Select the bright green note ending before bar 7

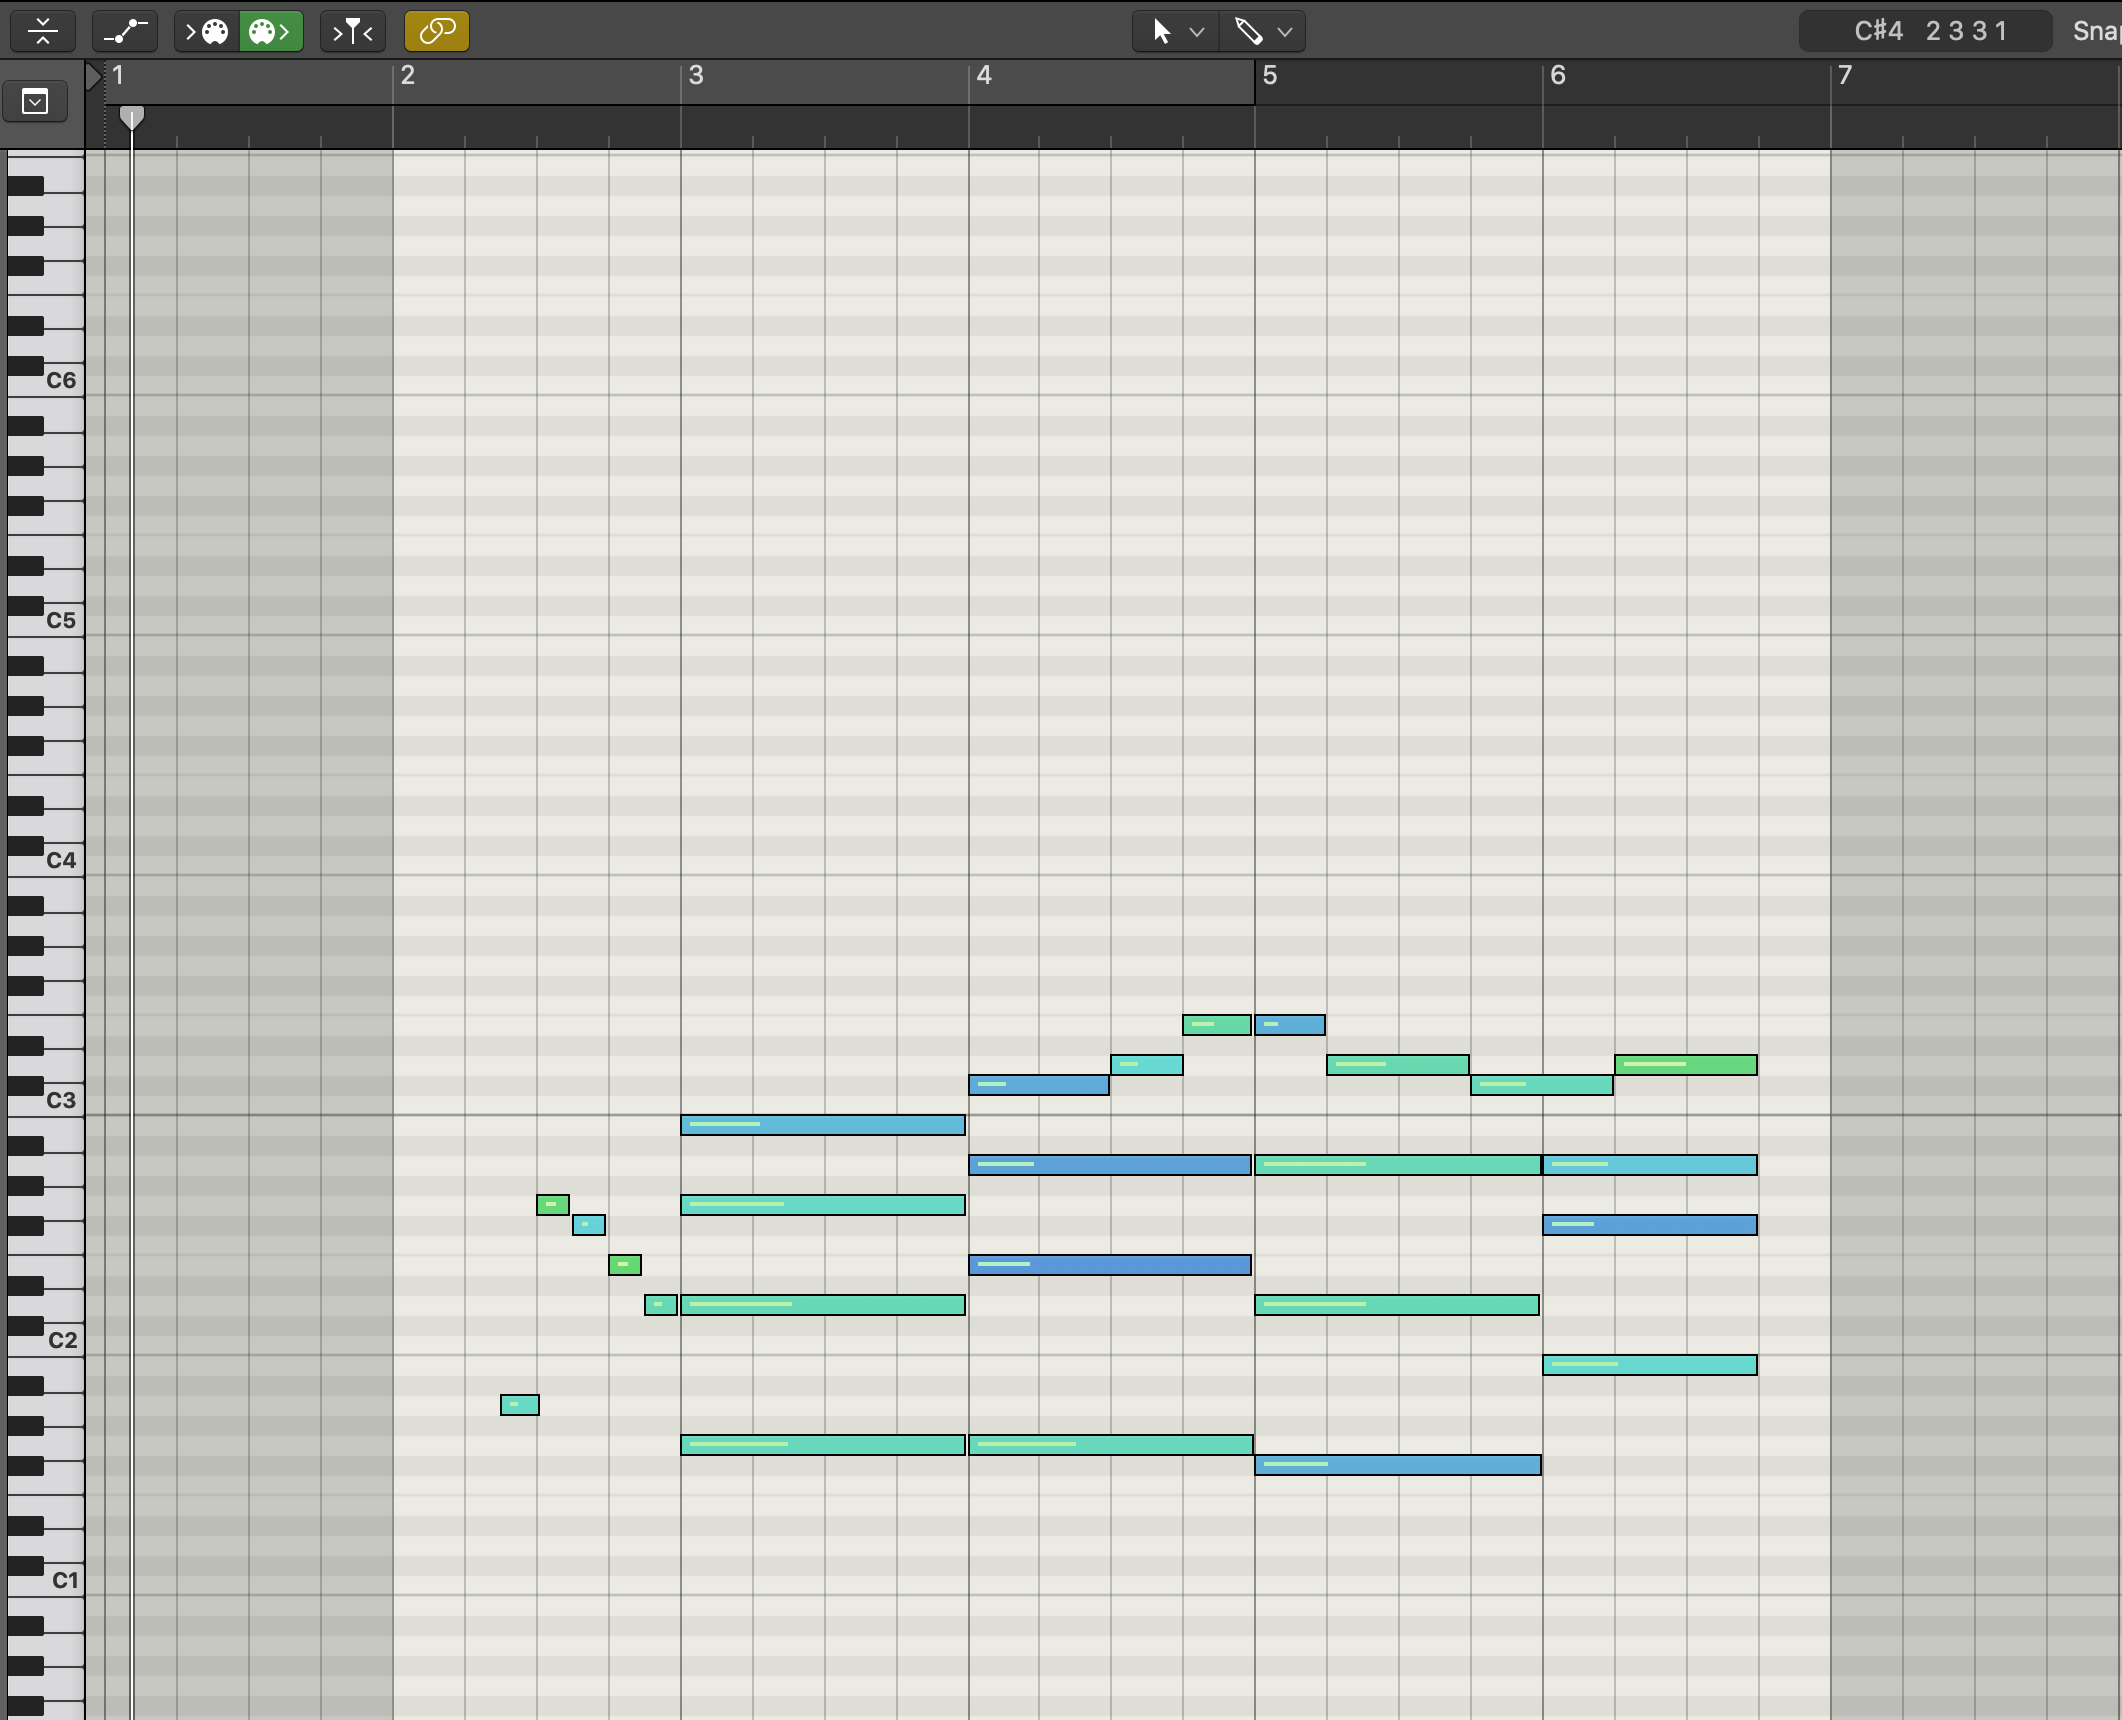coord(1685,1065)
